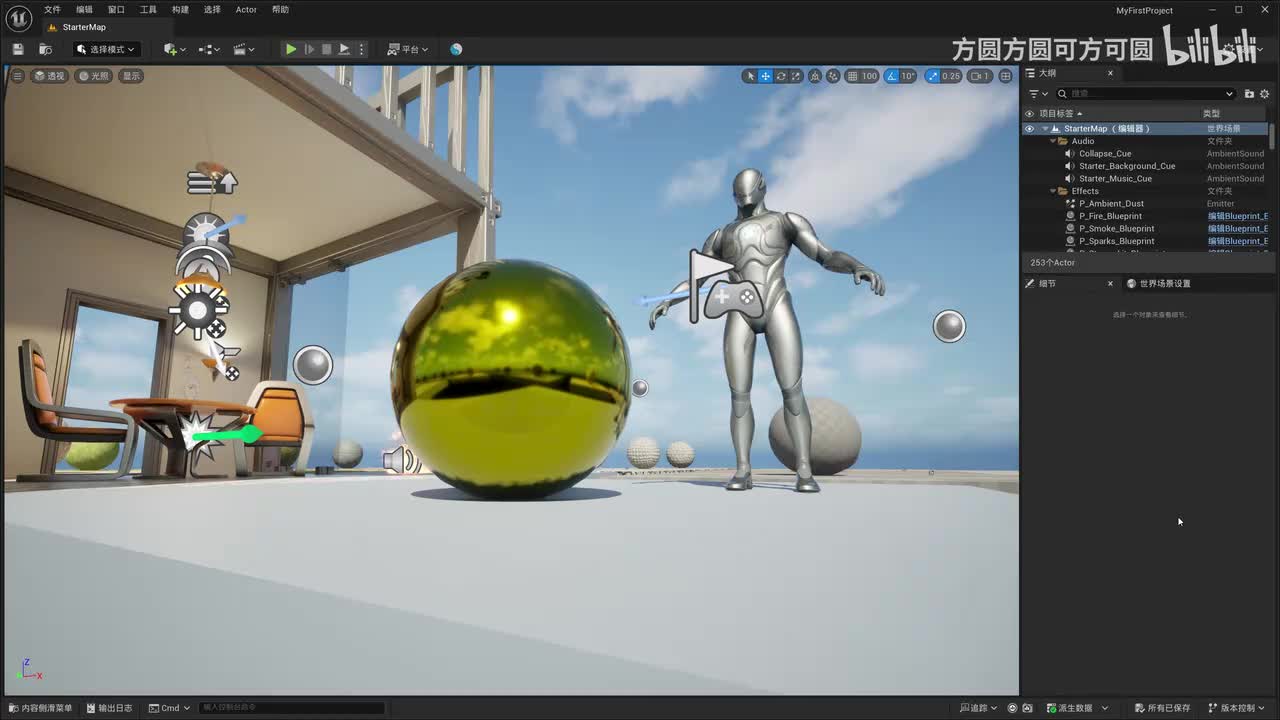Add a new folder in the outliner
1280x720 pixels.
click(x=1249, y=94)
